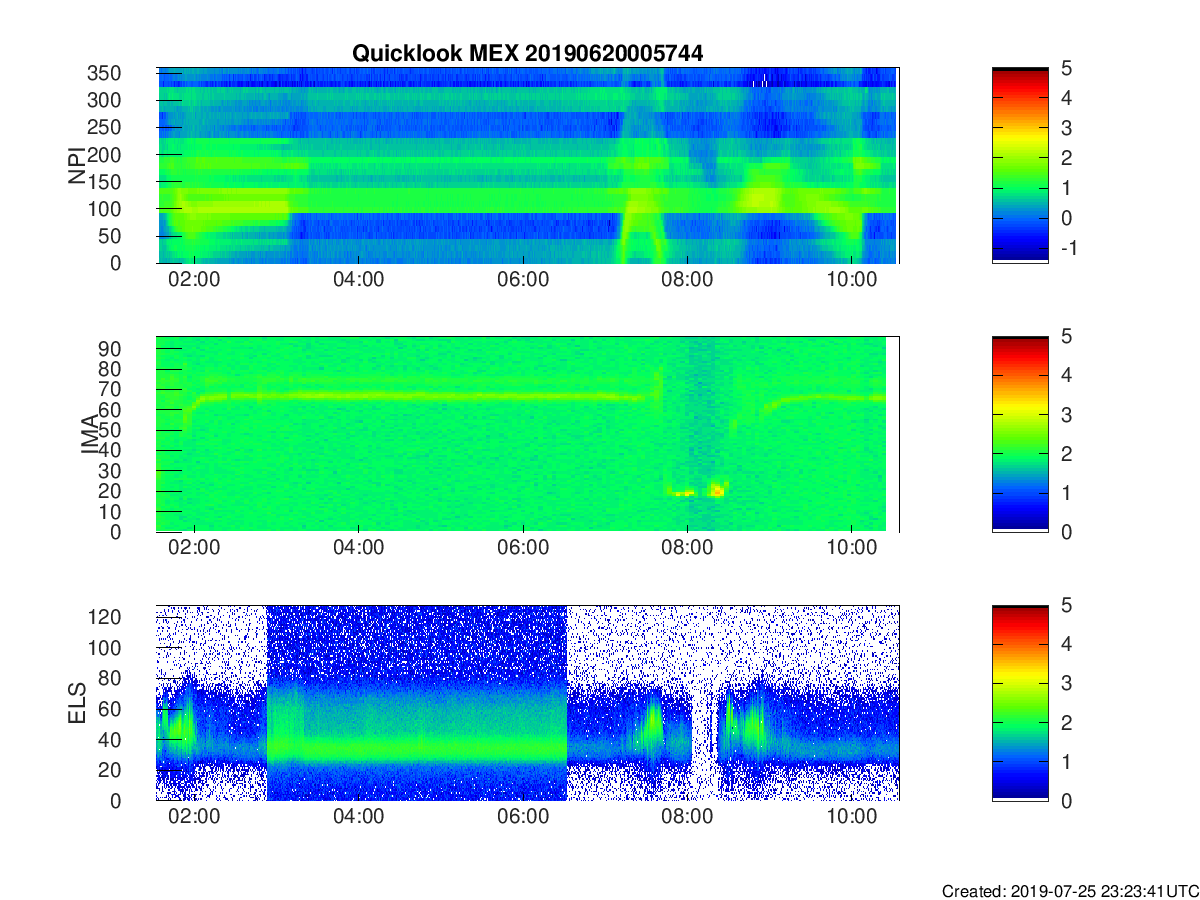Click the 04:00 label under NPI plot

tap(359, 279)
